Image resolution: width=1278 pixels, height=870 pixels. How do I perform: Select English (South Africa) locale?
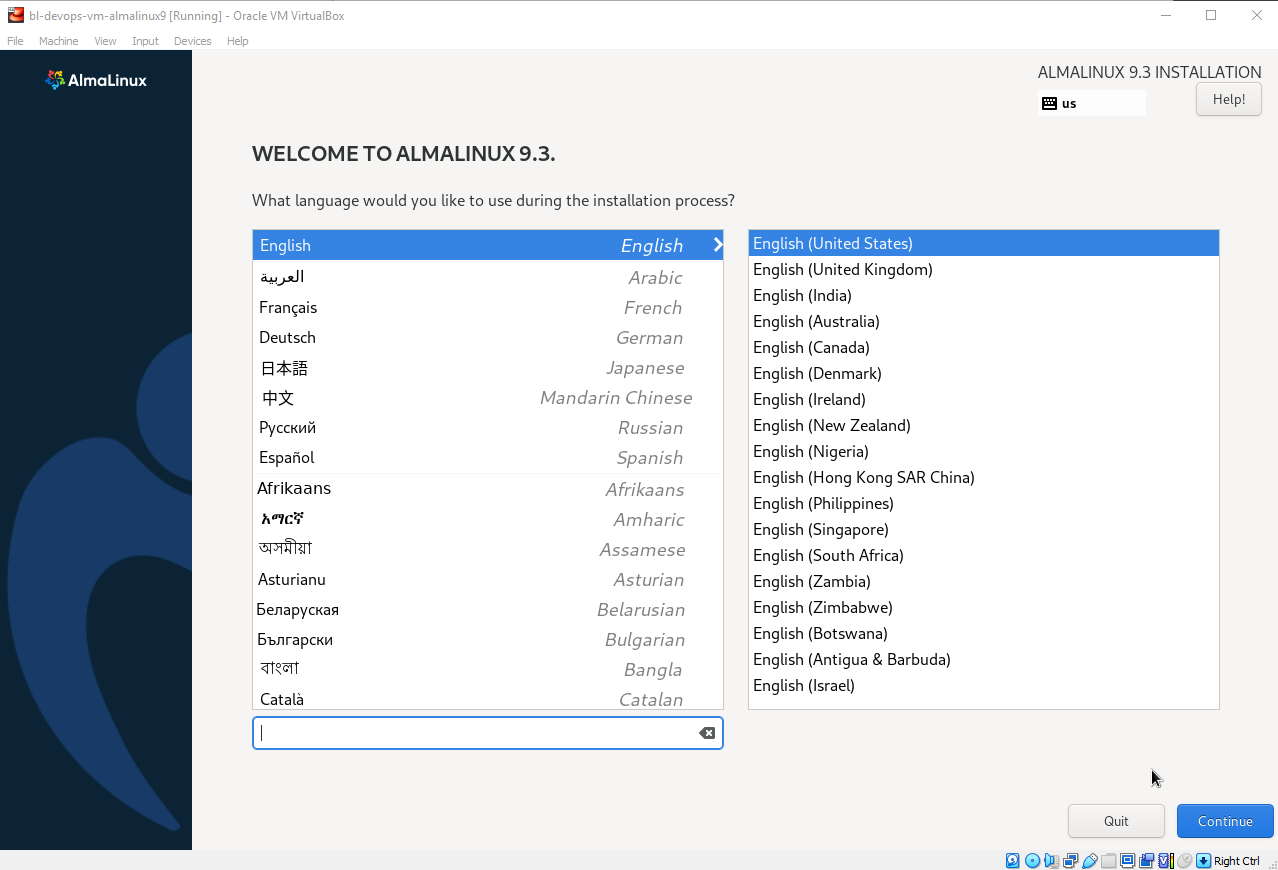(x=984, y=555)
